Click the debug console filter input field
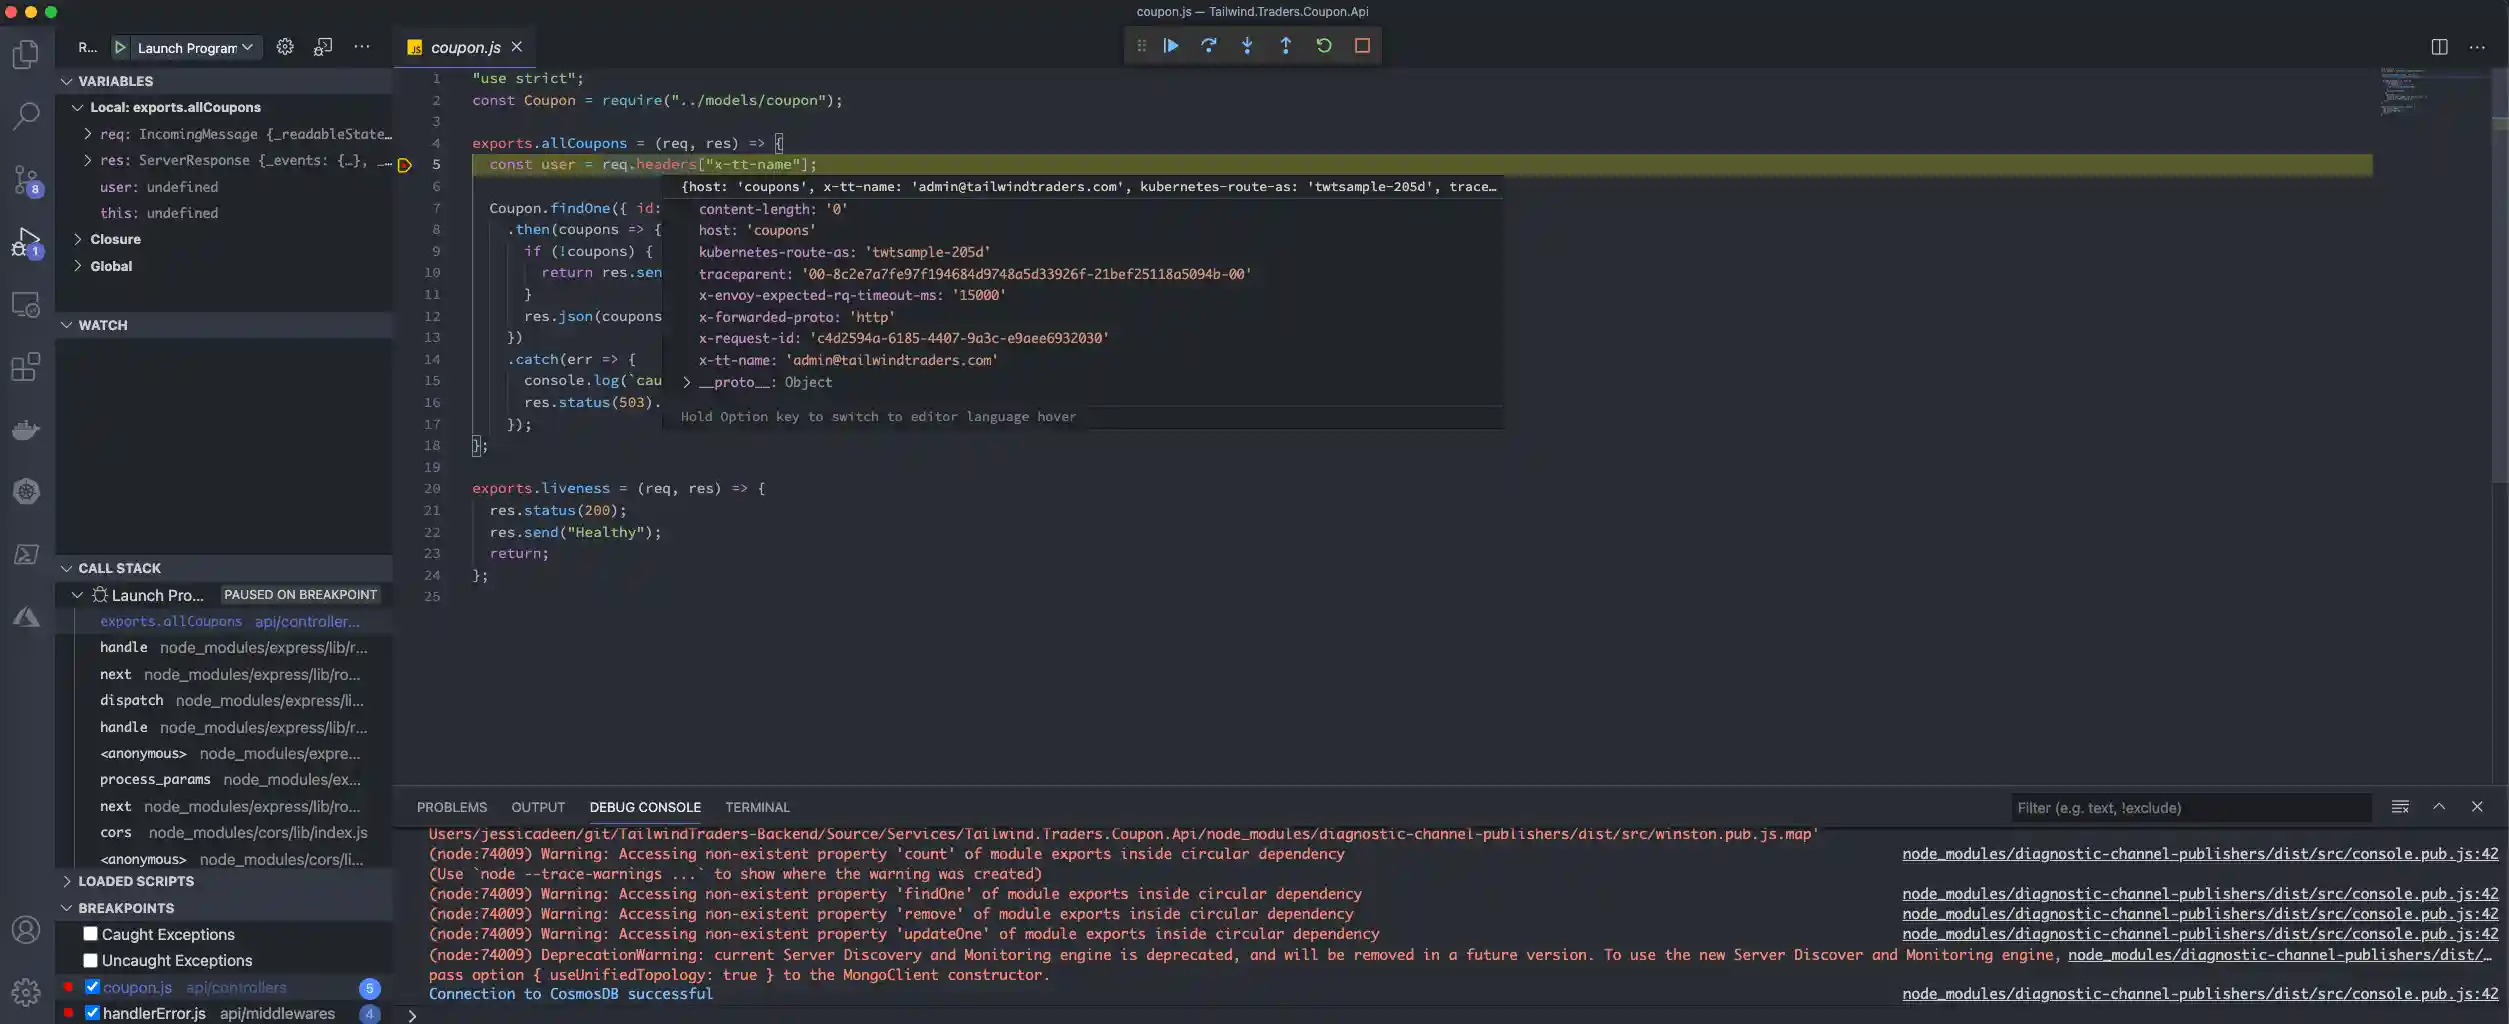 2190,807
